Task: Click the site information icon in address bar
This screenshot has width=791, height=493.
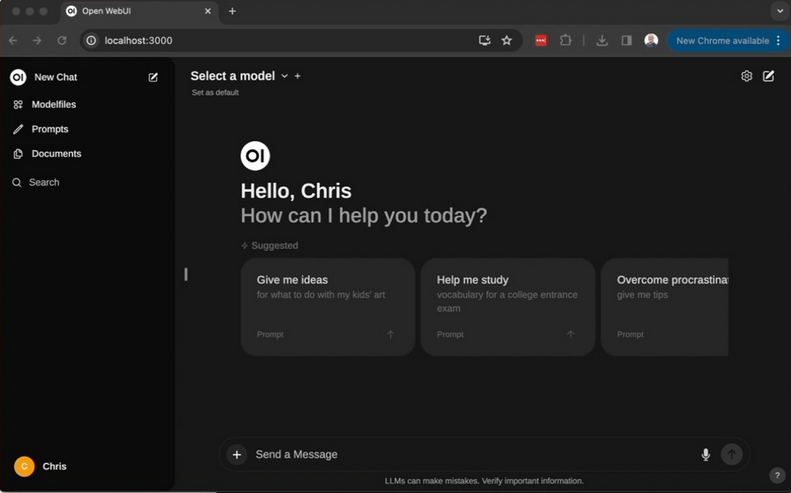Action: pos(91,40)
